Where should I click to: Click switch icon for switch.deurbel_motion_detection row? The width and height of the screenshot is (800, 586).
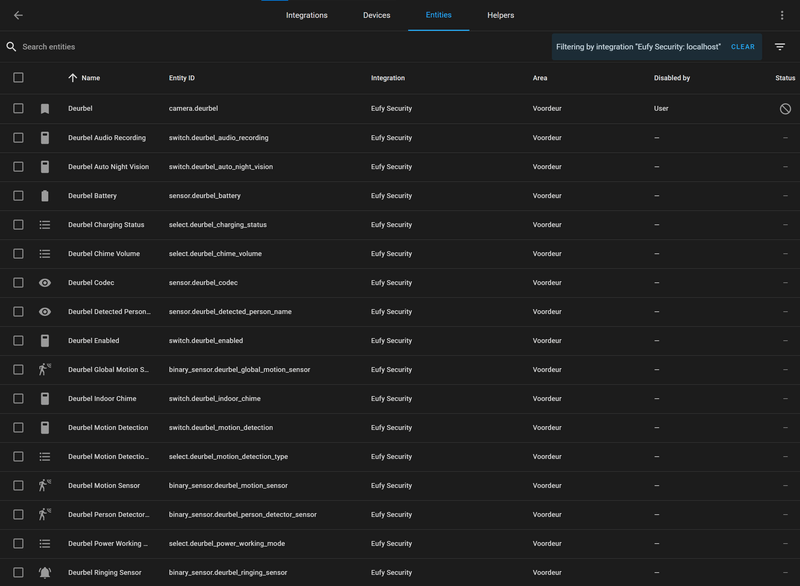point(45,427)
